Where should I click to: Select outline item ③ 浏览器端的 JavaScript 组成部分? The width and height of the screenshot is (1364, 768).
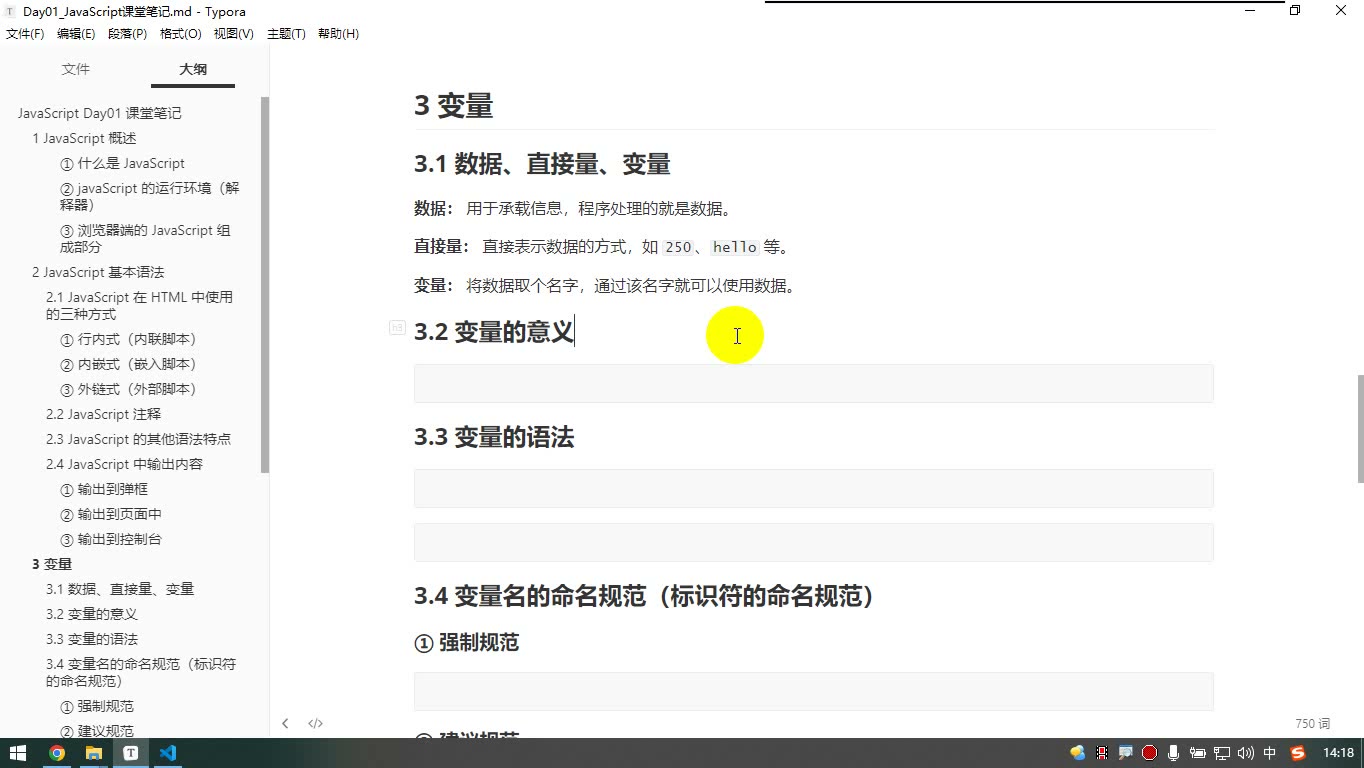145,238
